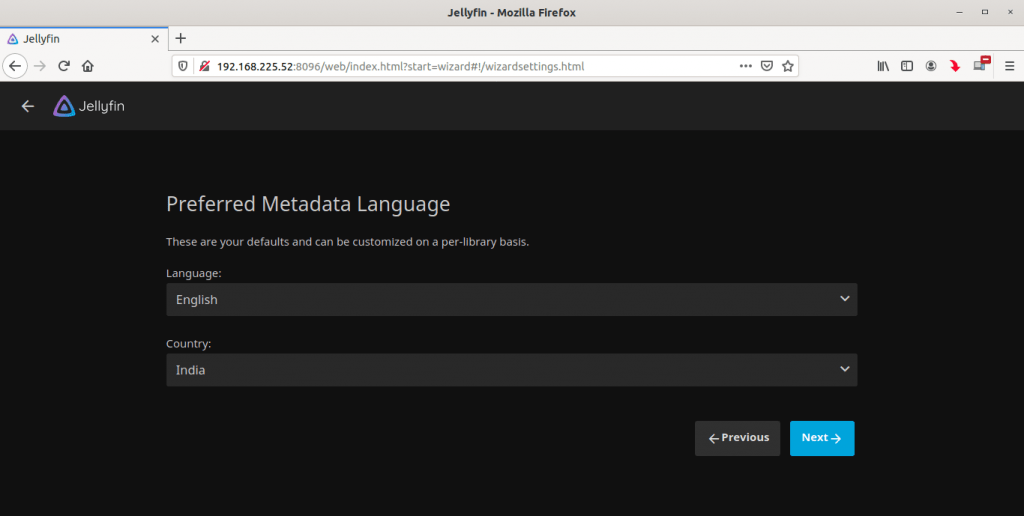Open the Firefox home page
This screenshot has height=516, width=1024.
point(88,66)
